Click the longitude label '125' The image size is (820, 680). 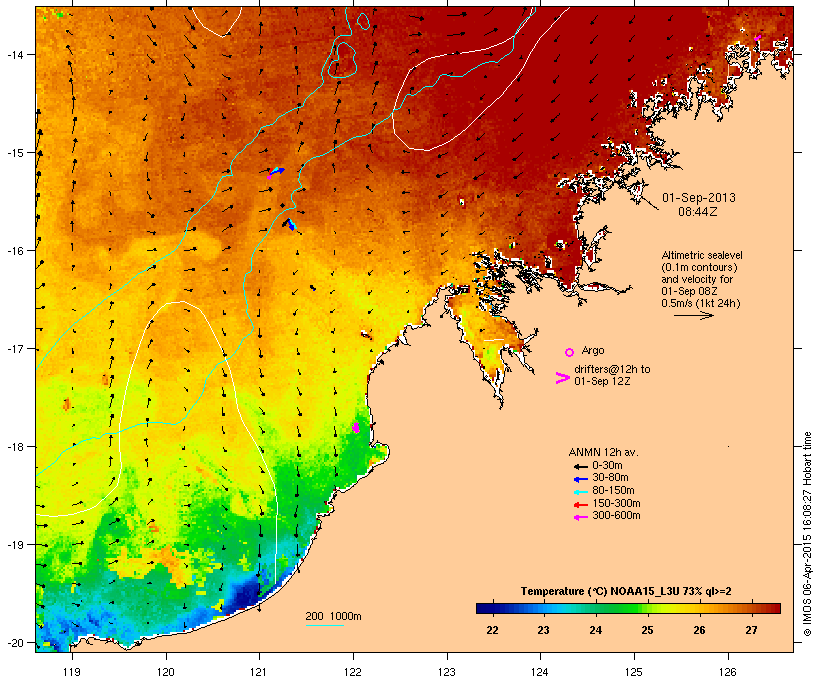point(634,672)
